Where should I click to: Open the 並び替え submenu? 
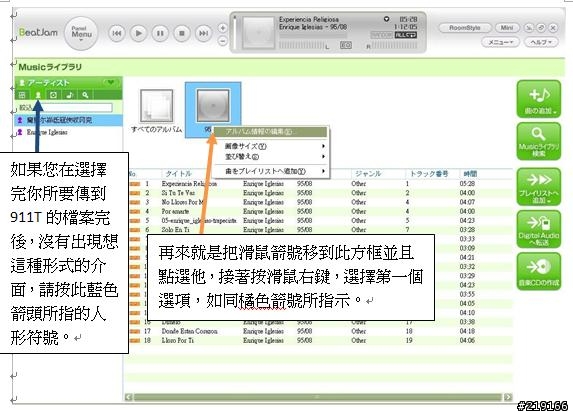click(270, 157)
